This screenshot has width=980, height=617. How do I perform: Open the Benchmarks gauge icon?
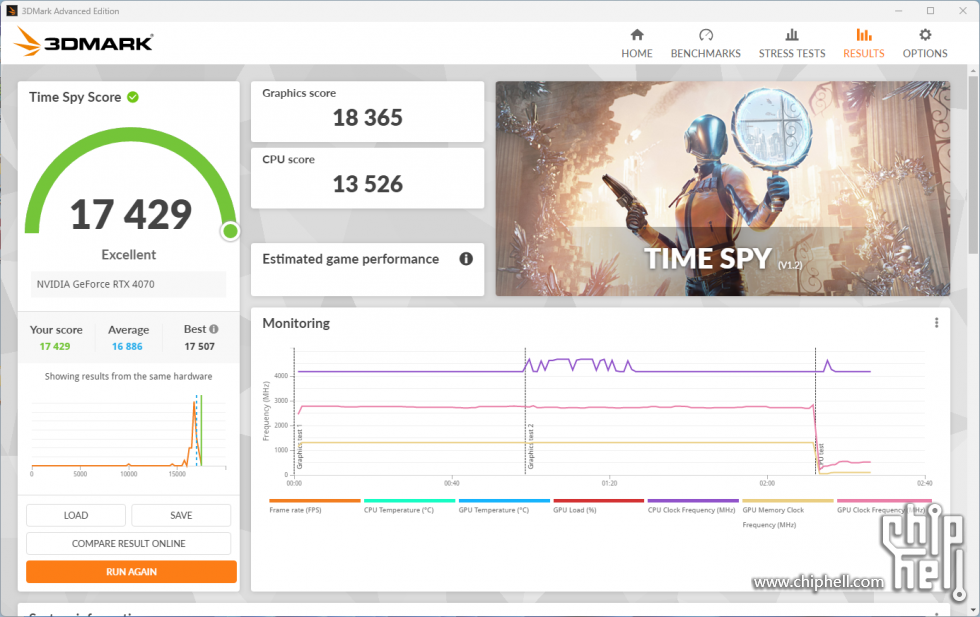point(706,34)
